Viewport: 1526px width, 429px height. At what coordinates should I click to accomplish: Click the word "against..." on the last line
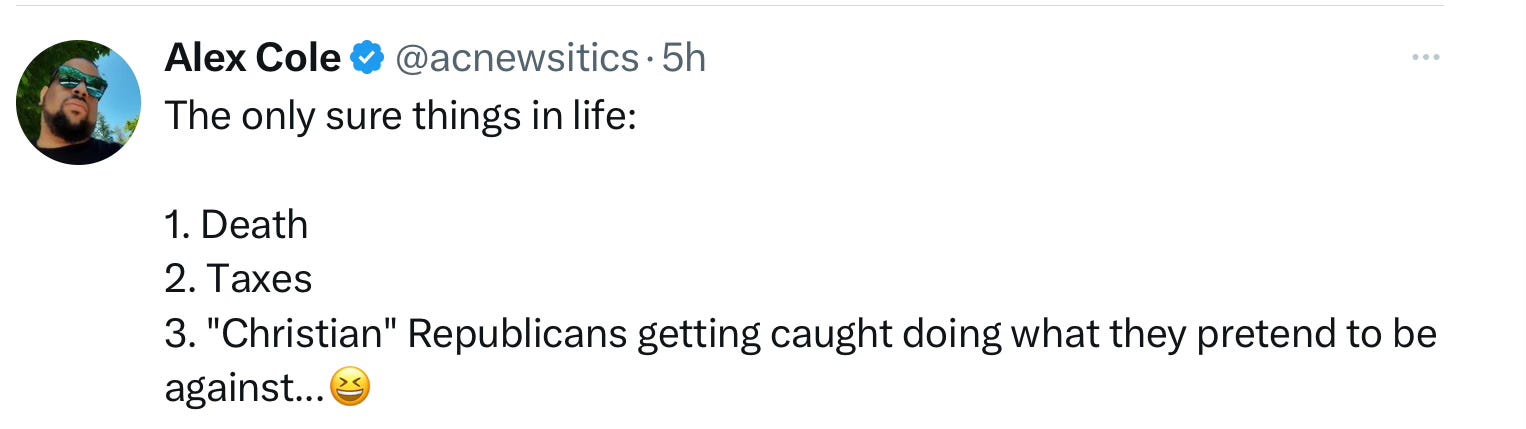243,388
